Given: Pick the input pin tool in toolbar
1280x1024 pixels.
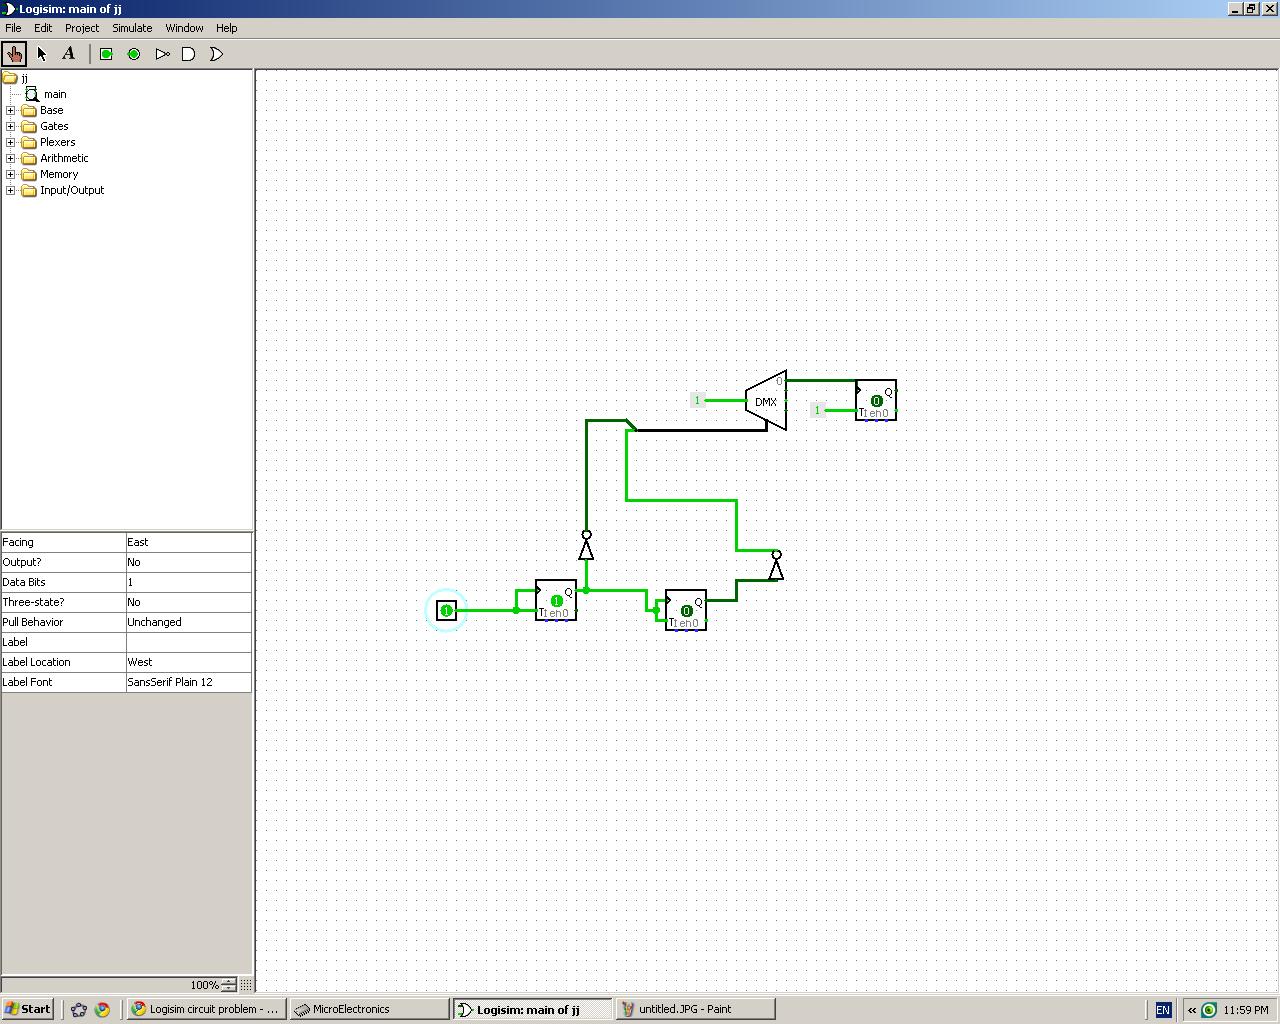Looking at the screenshot, I should point(106,54).
